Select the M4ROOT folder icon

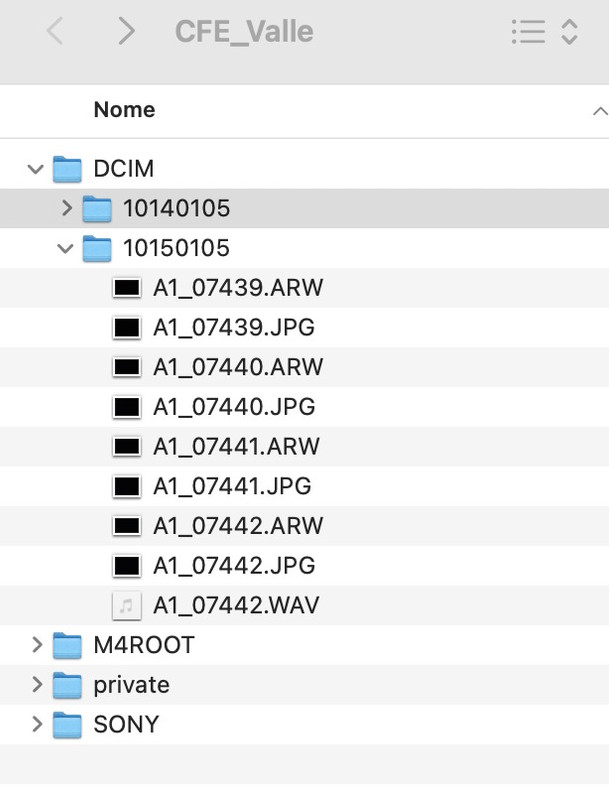pyautogui.click(x=67, y=645)
